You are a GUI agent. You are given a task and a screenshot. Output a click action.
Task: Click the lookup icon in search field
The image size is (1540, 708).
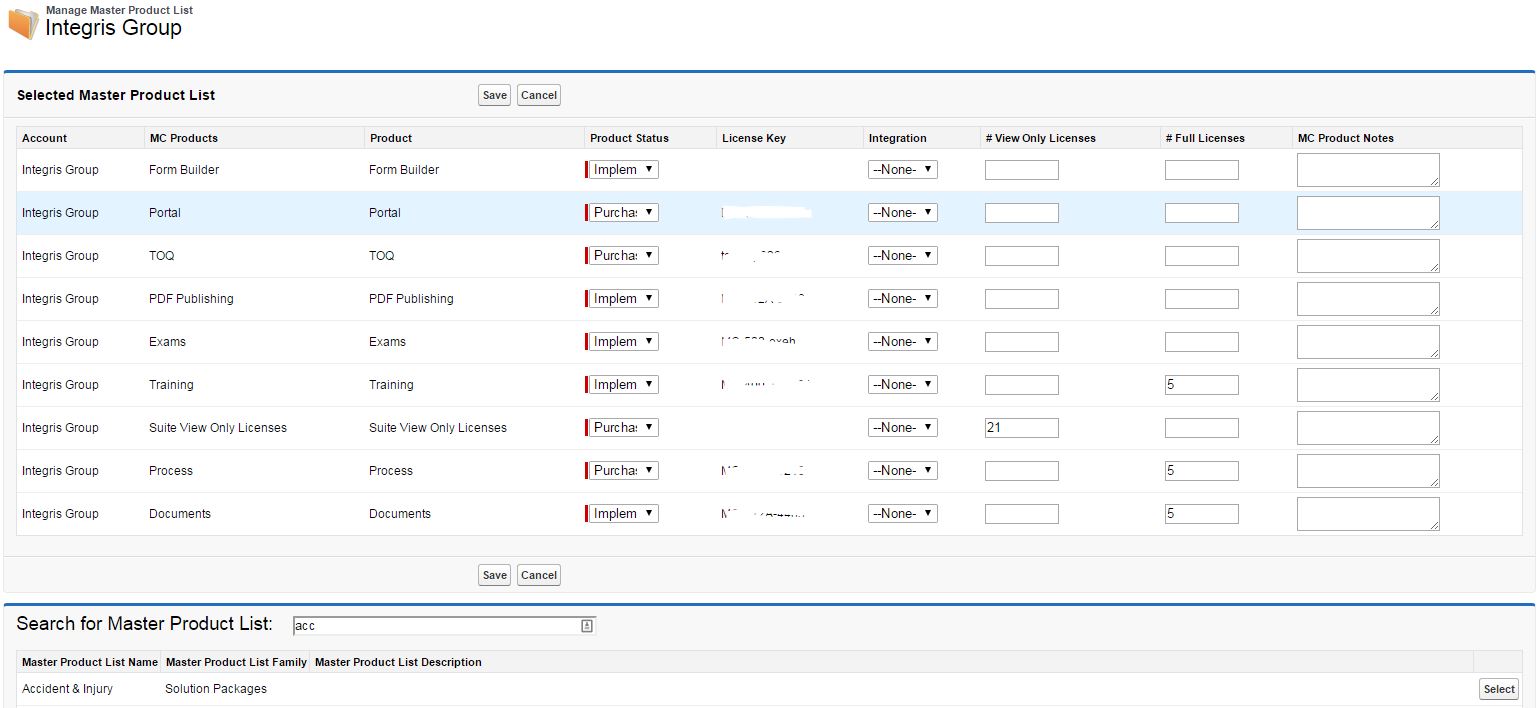[587, 626]
